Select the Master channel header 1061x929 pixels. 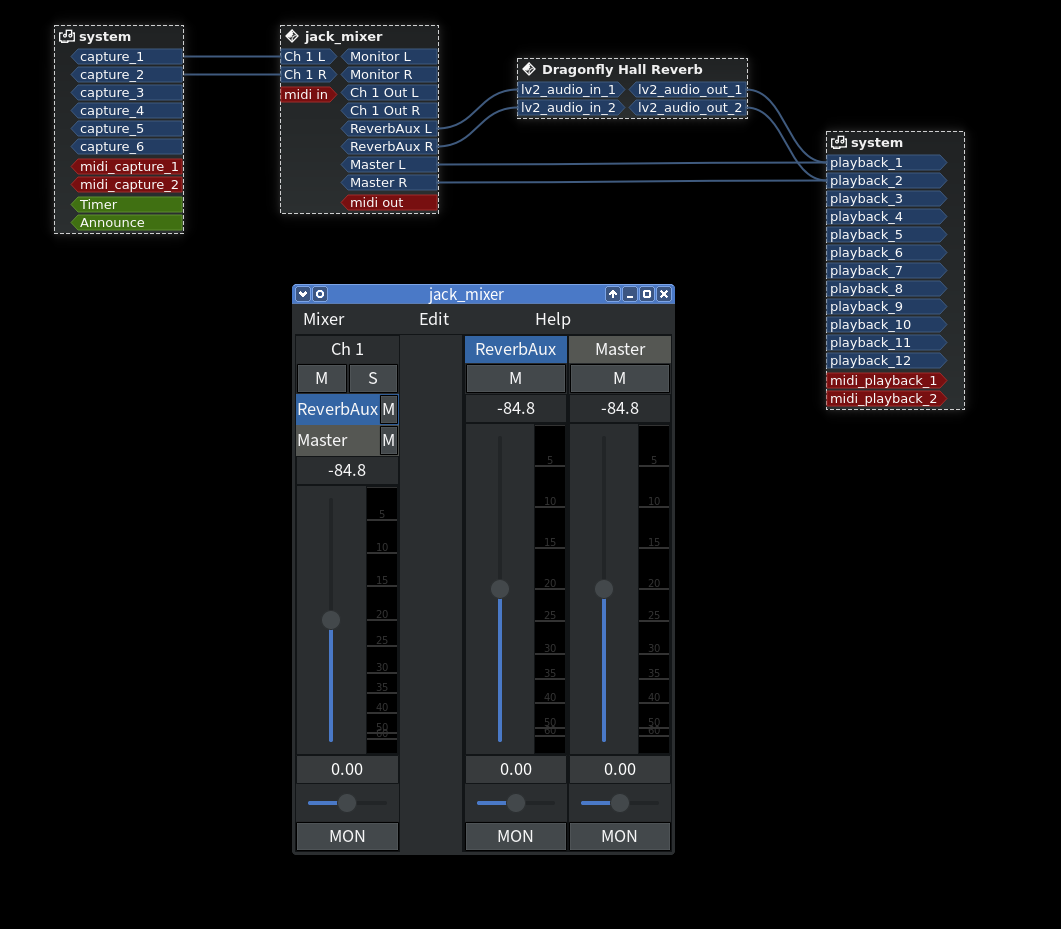(619, 349)
